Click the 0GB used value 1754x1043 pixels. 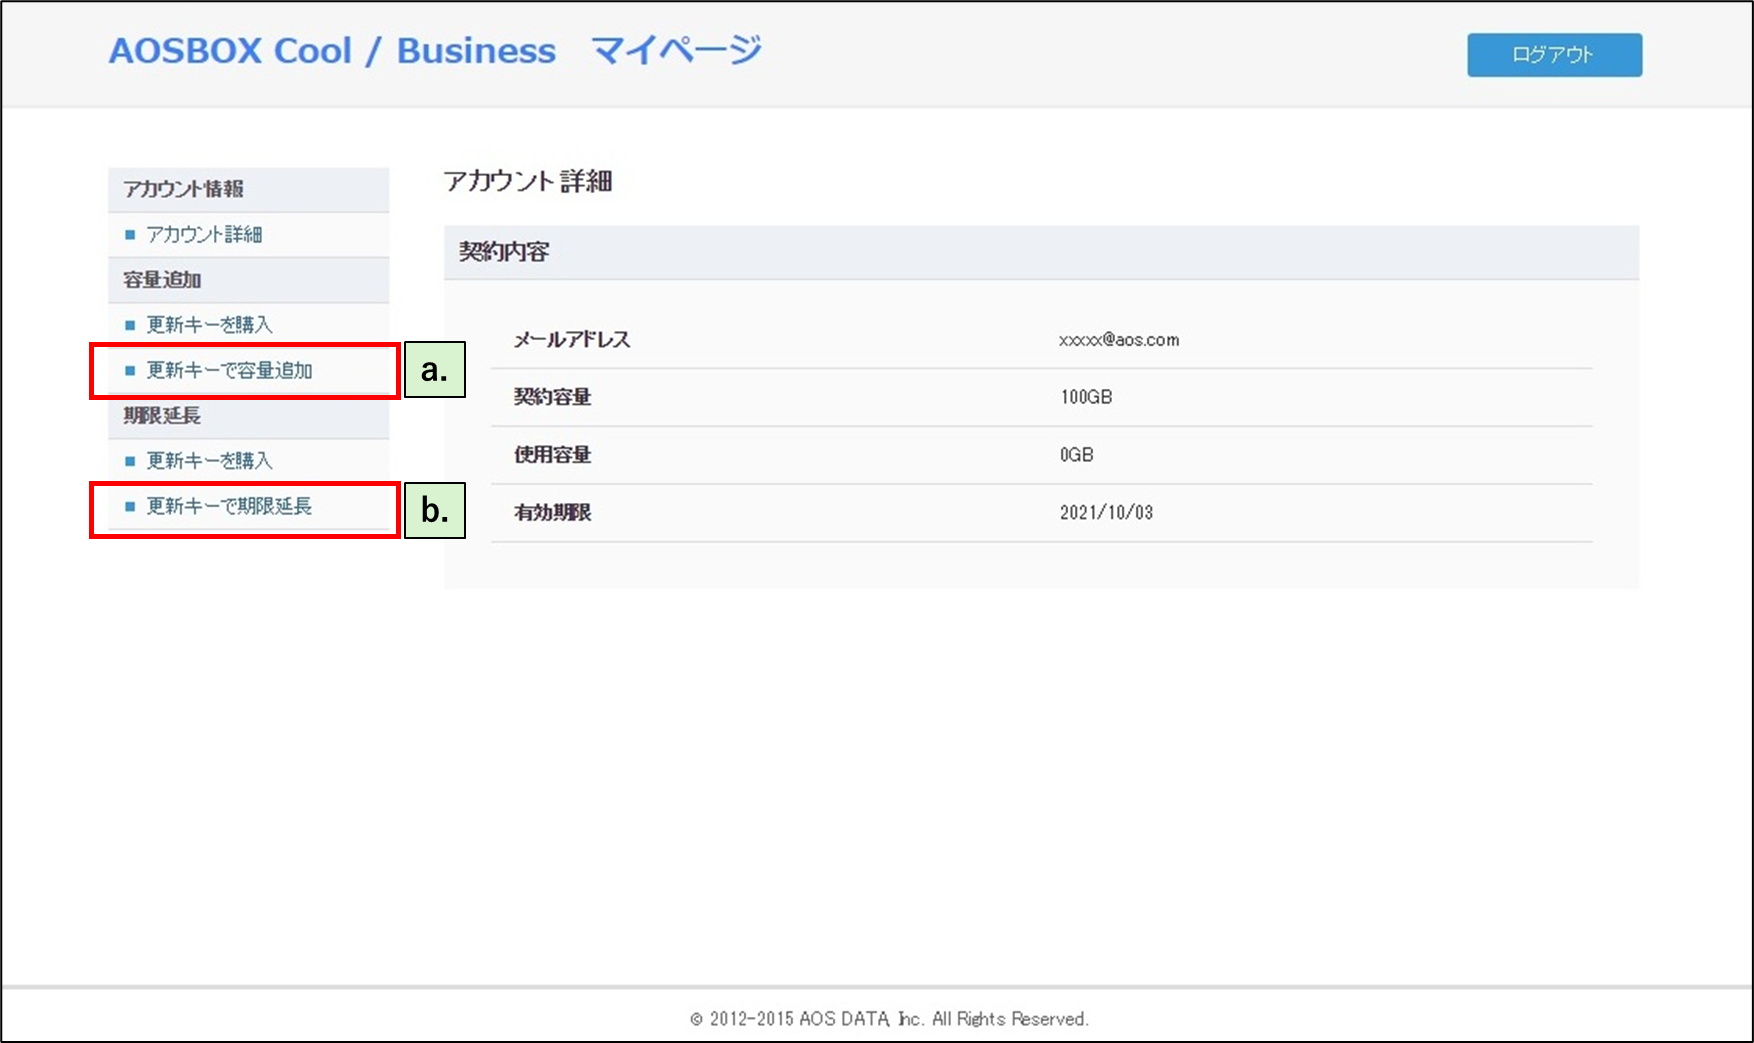(1077, 455)
